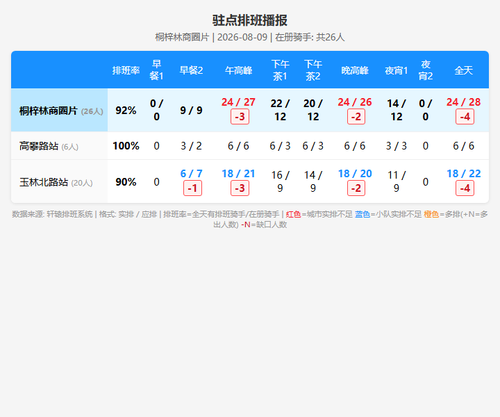
Task: Click 玉林北路站 夜宵2 value 0
Action: (425, 182)
